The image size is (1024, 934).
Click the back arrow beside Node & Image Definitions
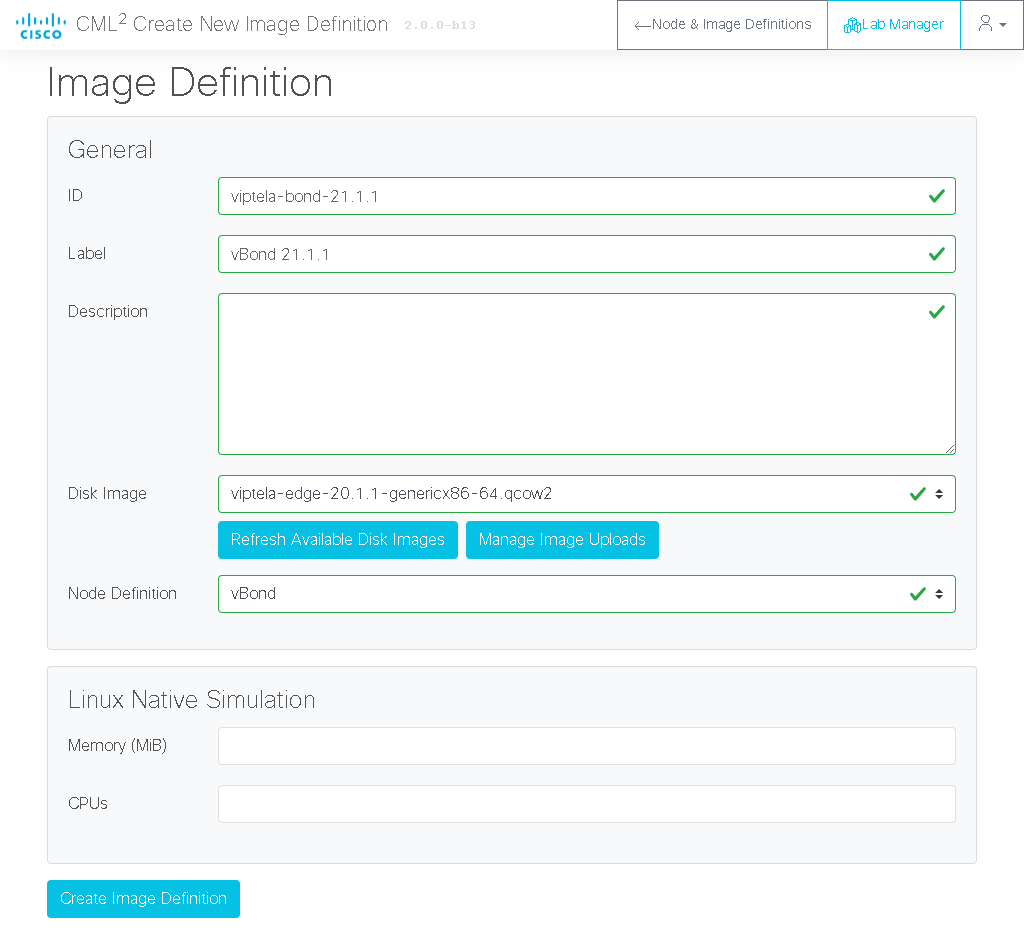pyautogui.click(x=642, y=25)
